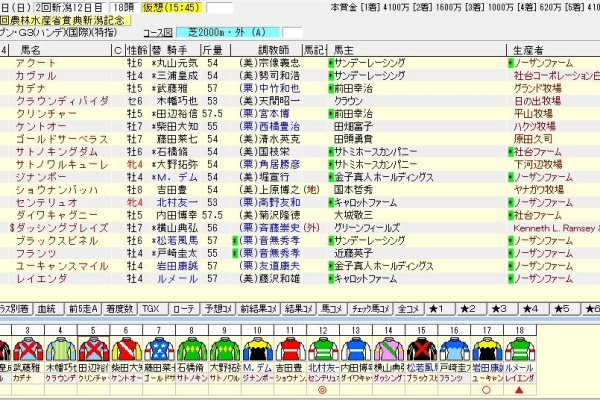Select the number 16 silk icon for フランツ

[x=455, y=349]
